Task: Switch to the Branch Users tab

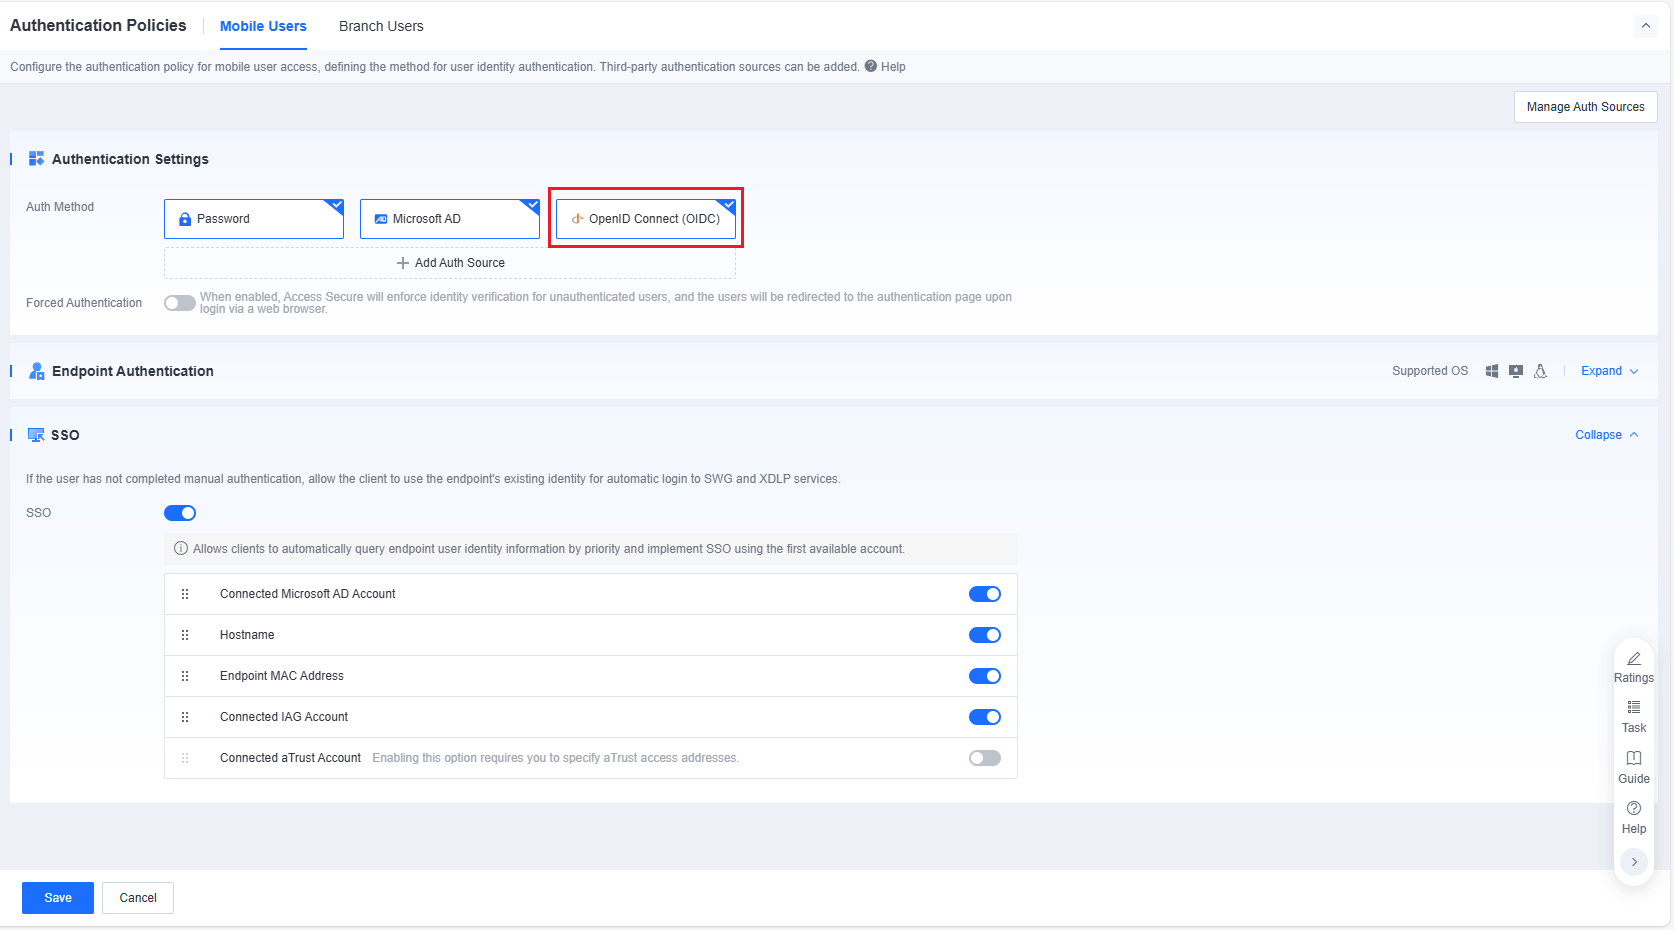Action: [x=381, y=26]
